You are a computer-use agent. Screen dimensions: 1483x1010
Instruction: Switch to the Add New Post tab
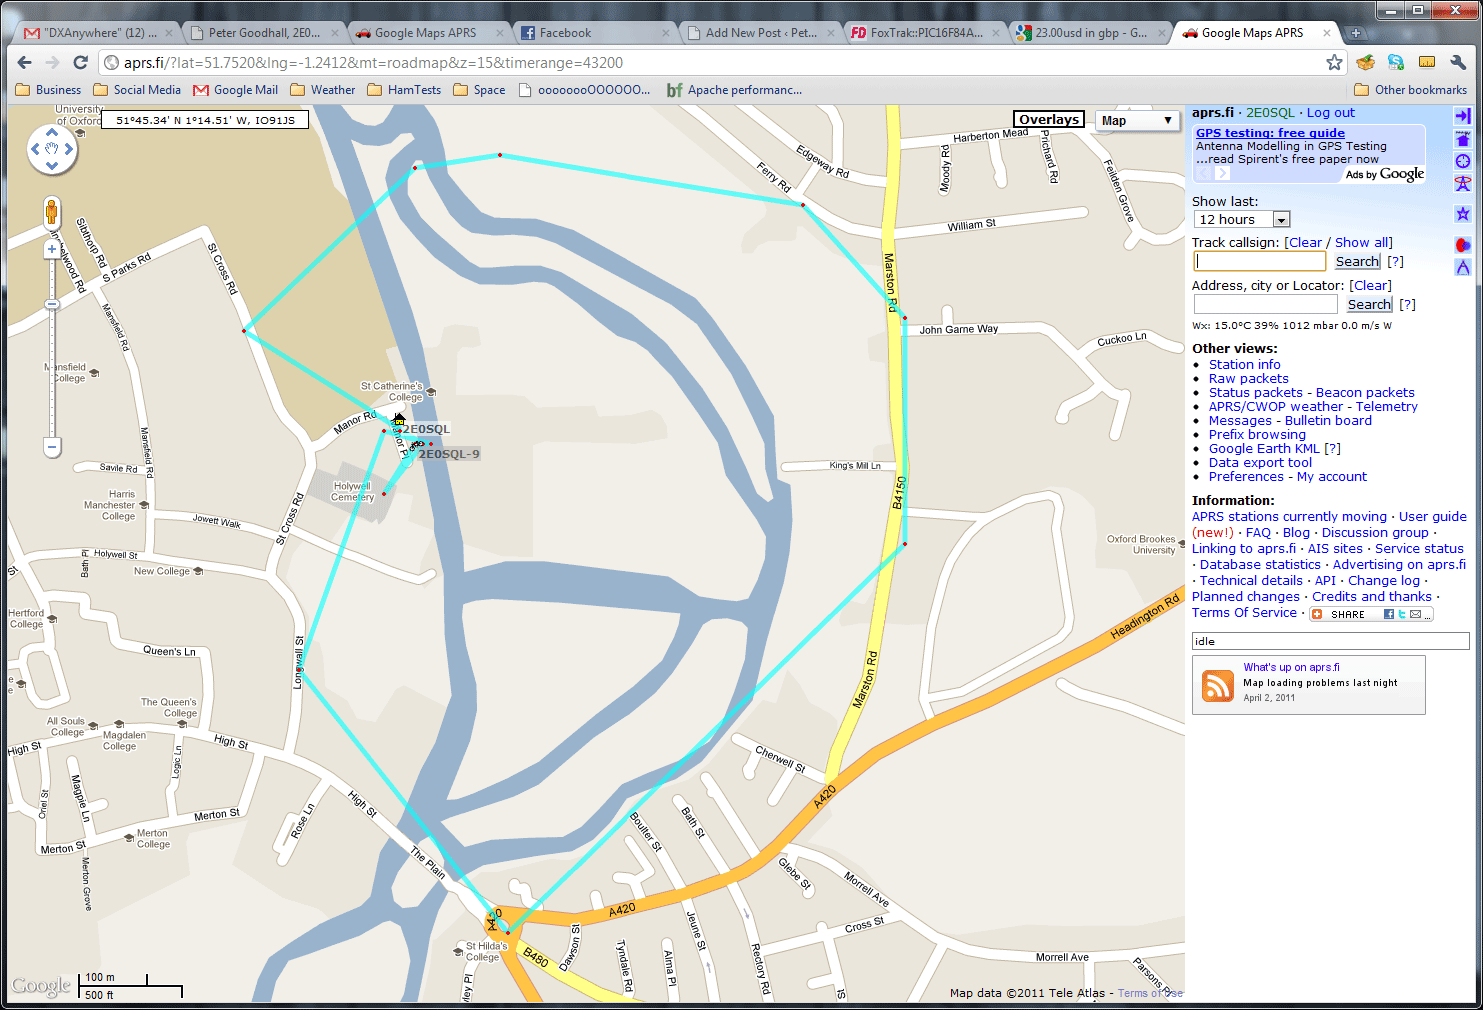(761, 33)
